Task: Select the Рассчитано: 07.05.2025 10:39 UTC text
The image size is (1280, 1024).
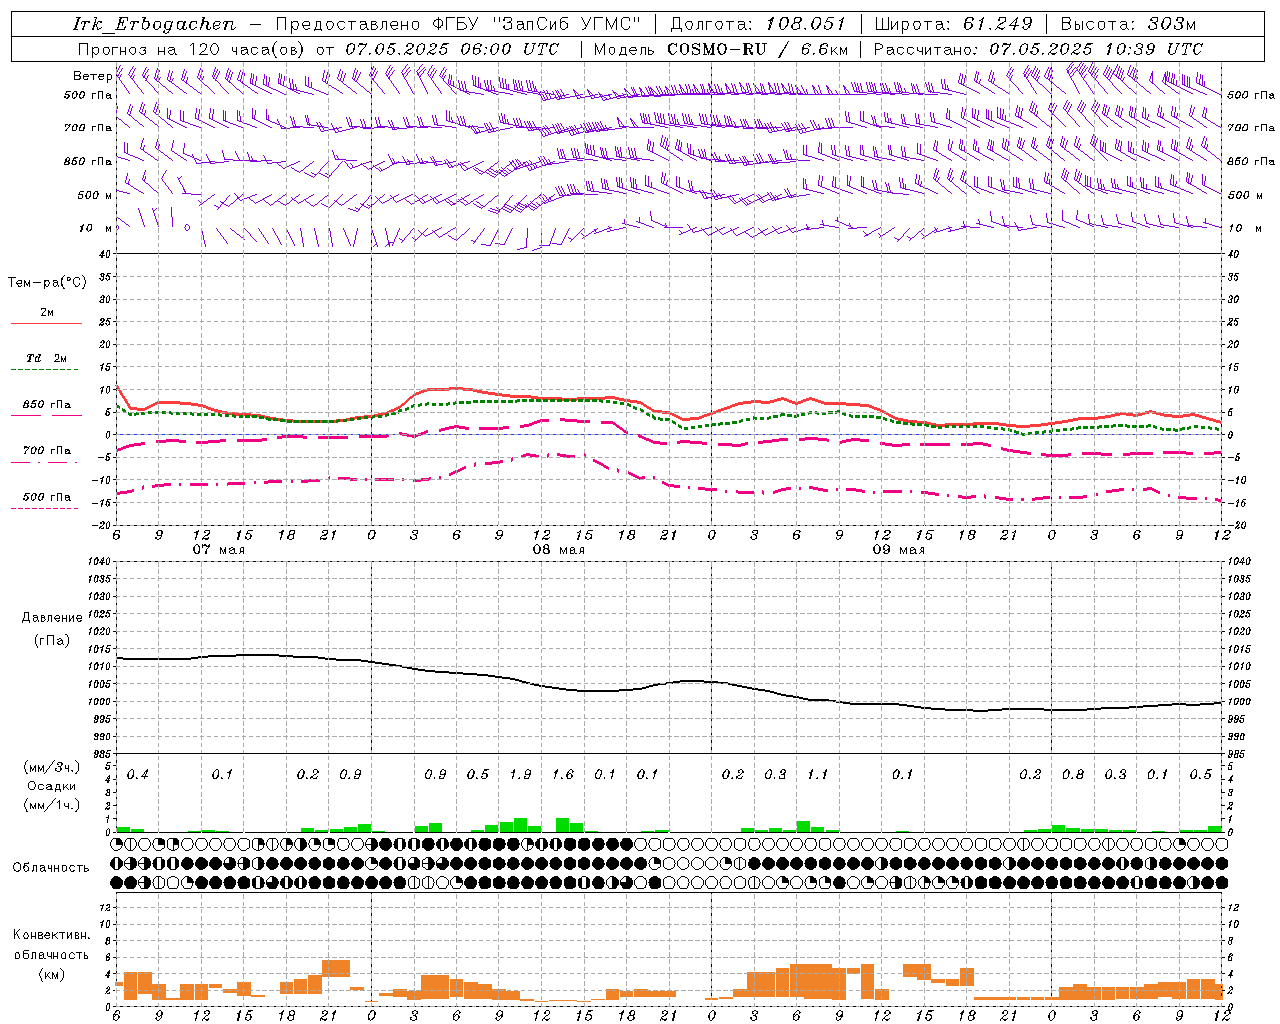Action: click(1038, 49)
